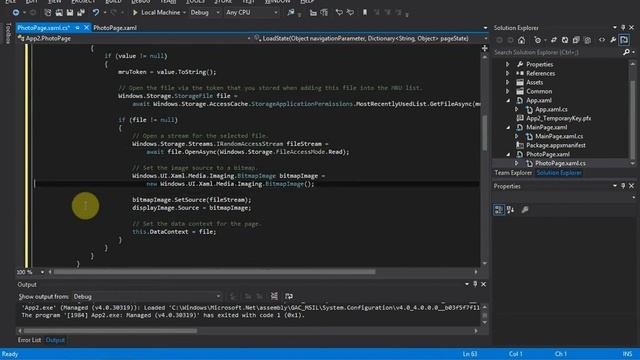Screen dimensions: 640x360
Task: Click the View Code icon
Action: [x=602, y=40]
